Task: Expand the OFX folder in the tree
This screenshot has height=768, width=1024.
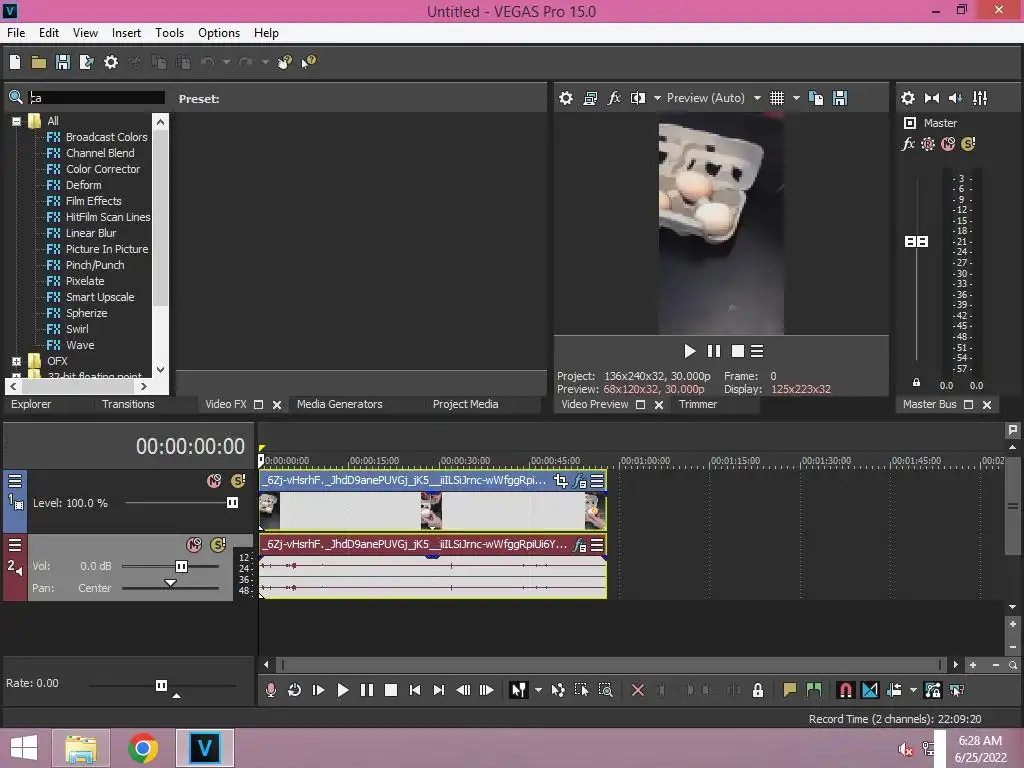Action: (x=16, y=361)
